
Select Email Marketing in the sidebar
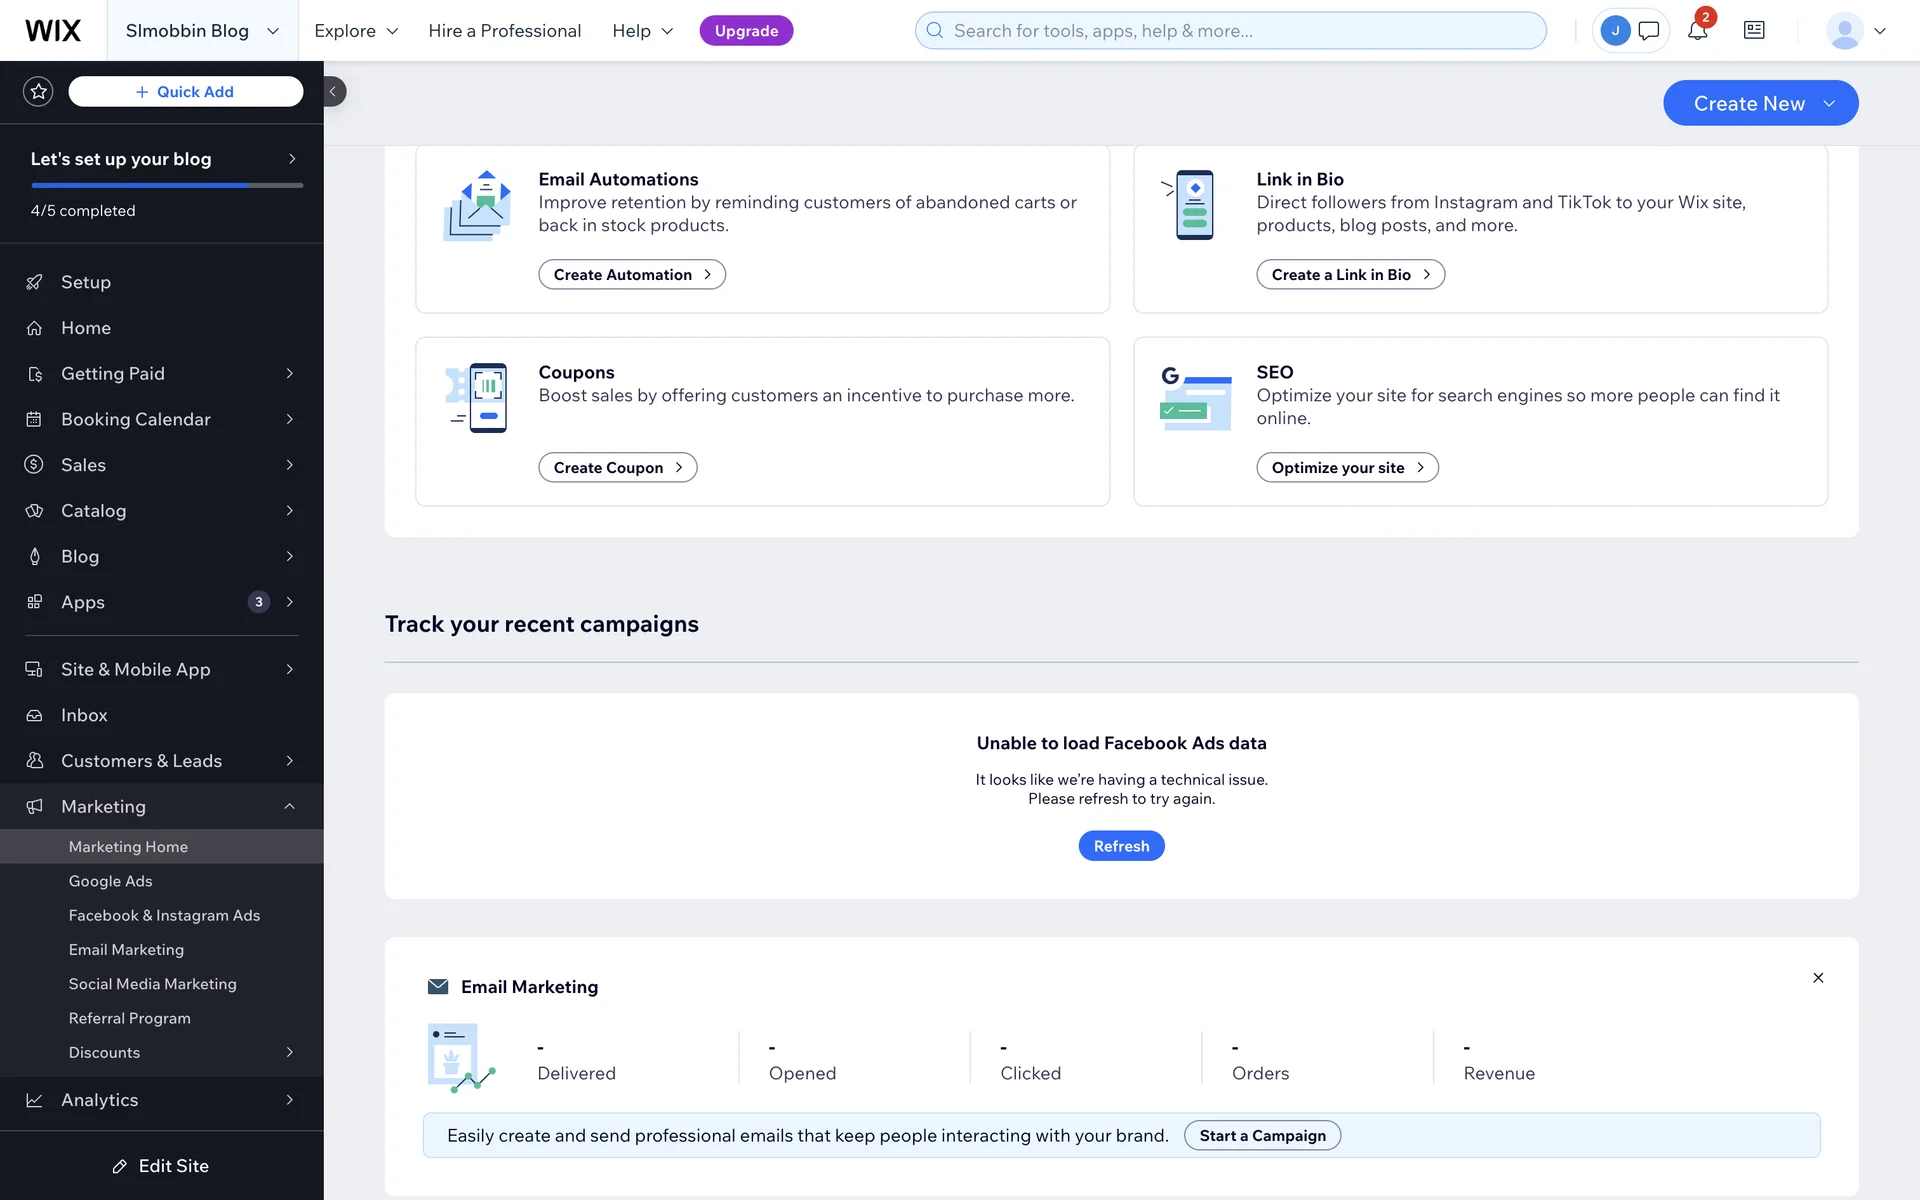click(126, 949)
